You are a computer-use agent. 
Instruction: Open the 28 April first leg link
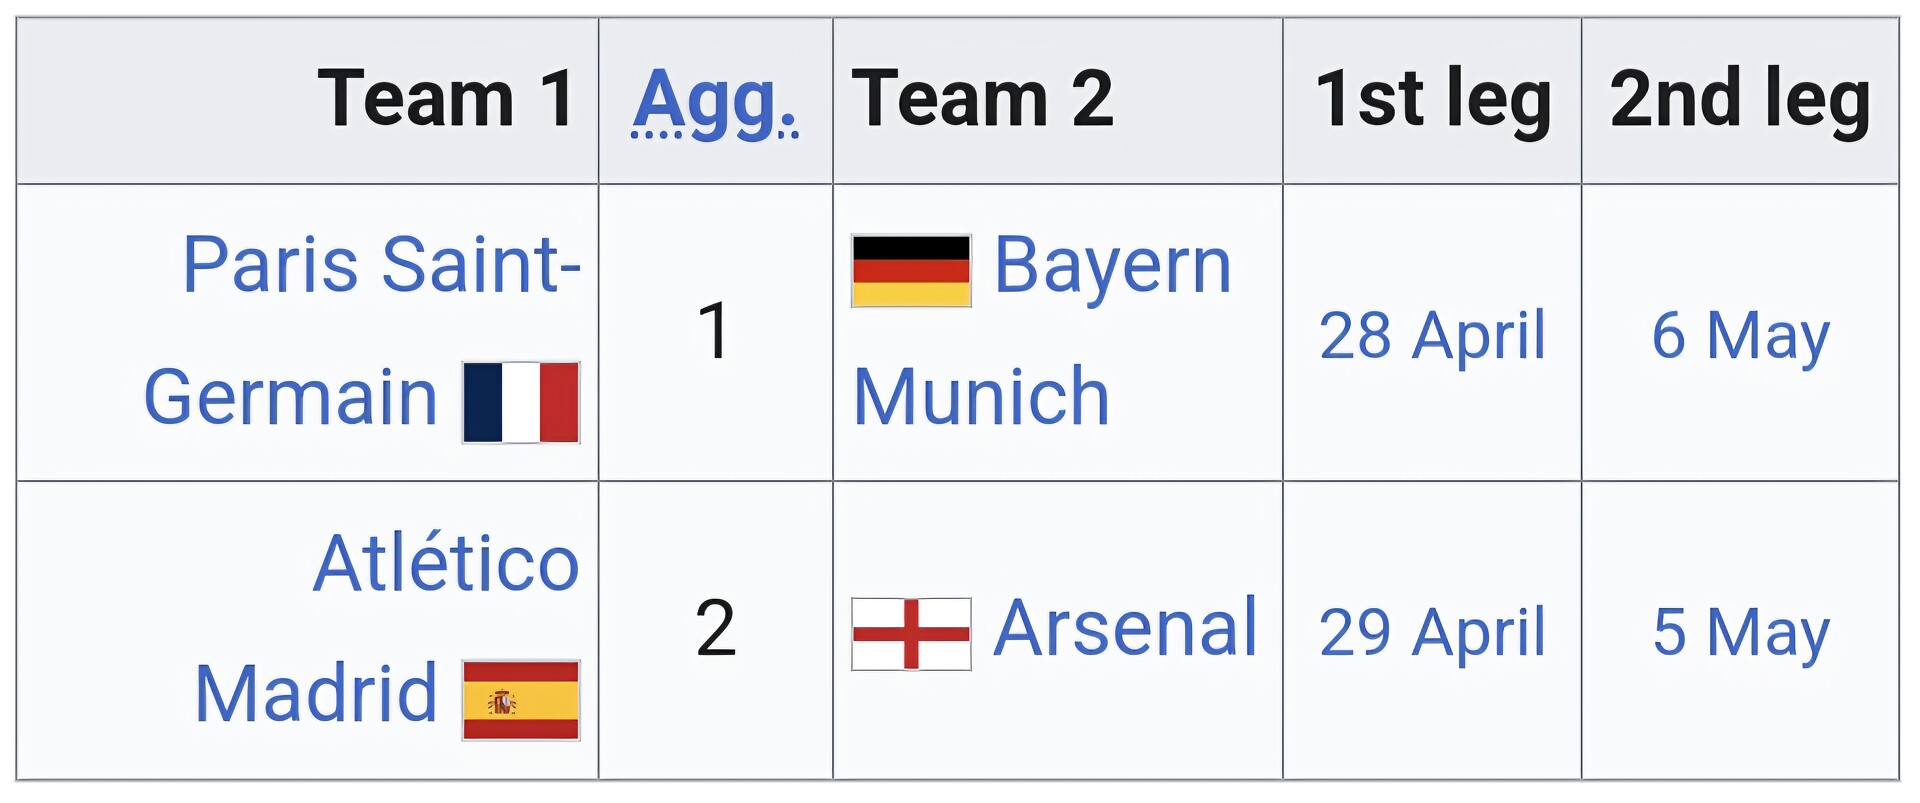point(1432,335)
